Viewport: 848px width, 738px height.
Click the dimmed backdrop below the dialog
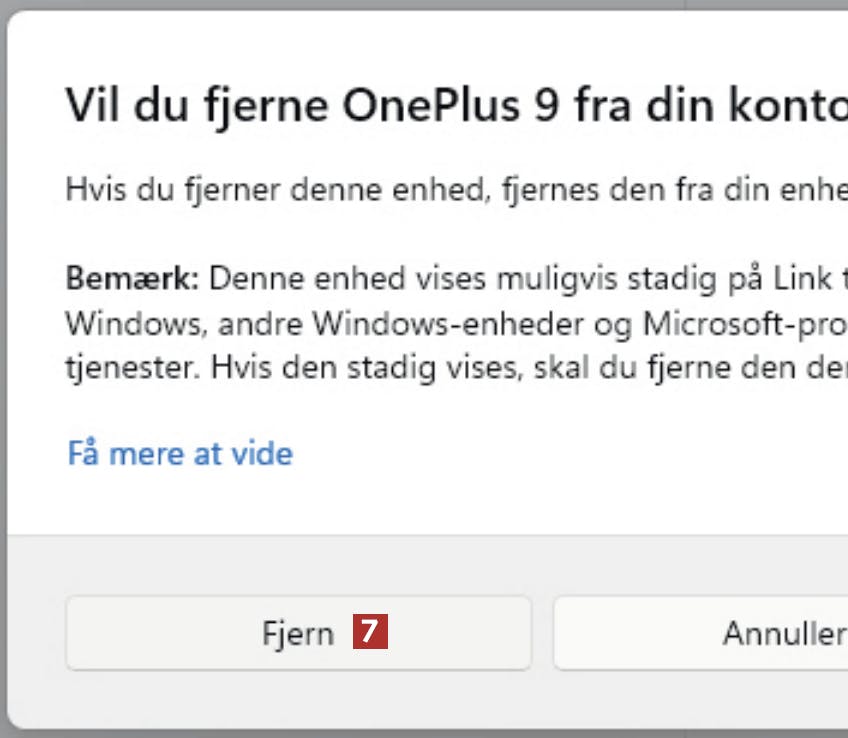(x=400, y=733)
